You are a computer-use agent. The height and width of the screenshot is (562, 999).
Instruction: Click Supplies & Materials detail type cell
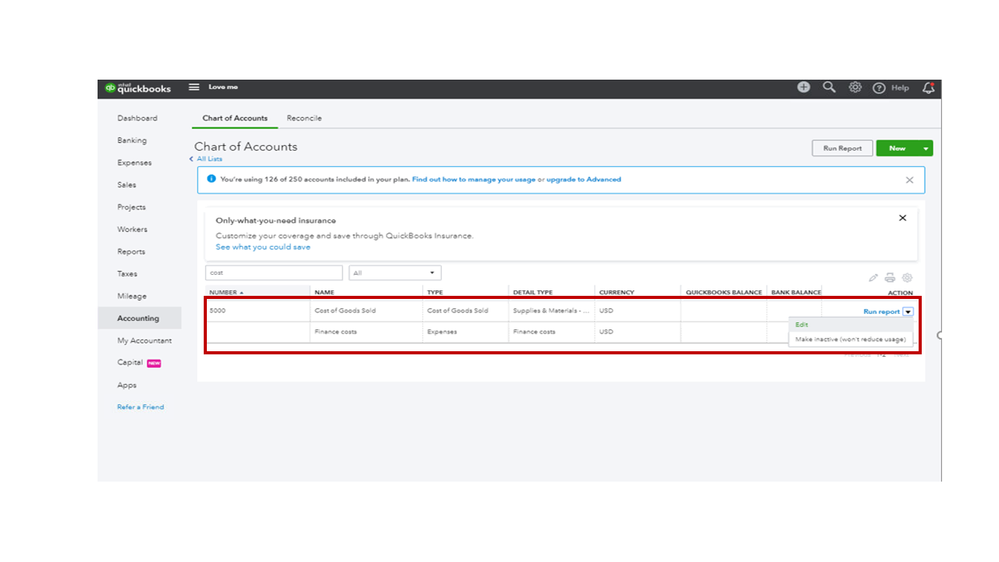coord(551,311)
